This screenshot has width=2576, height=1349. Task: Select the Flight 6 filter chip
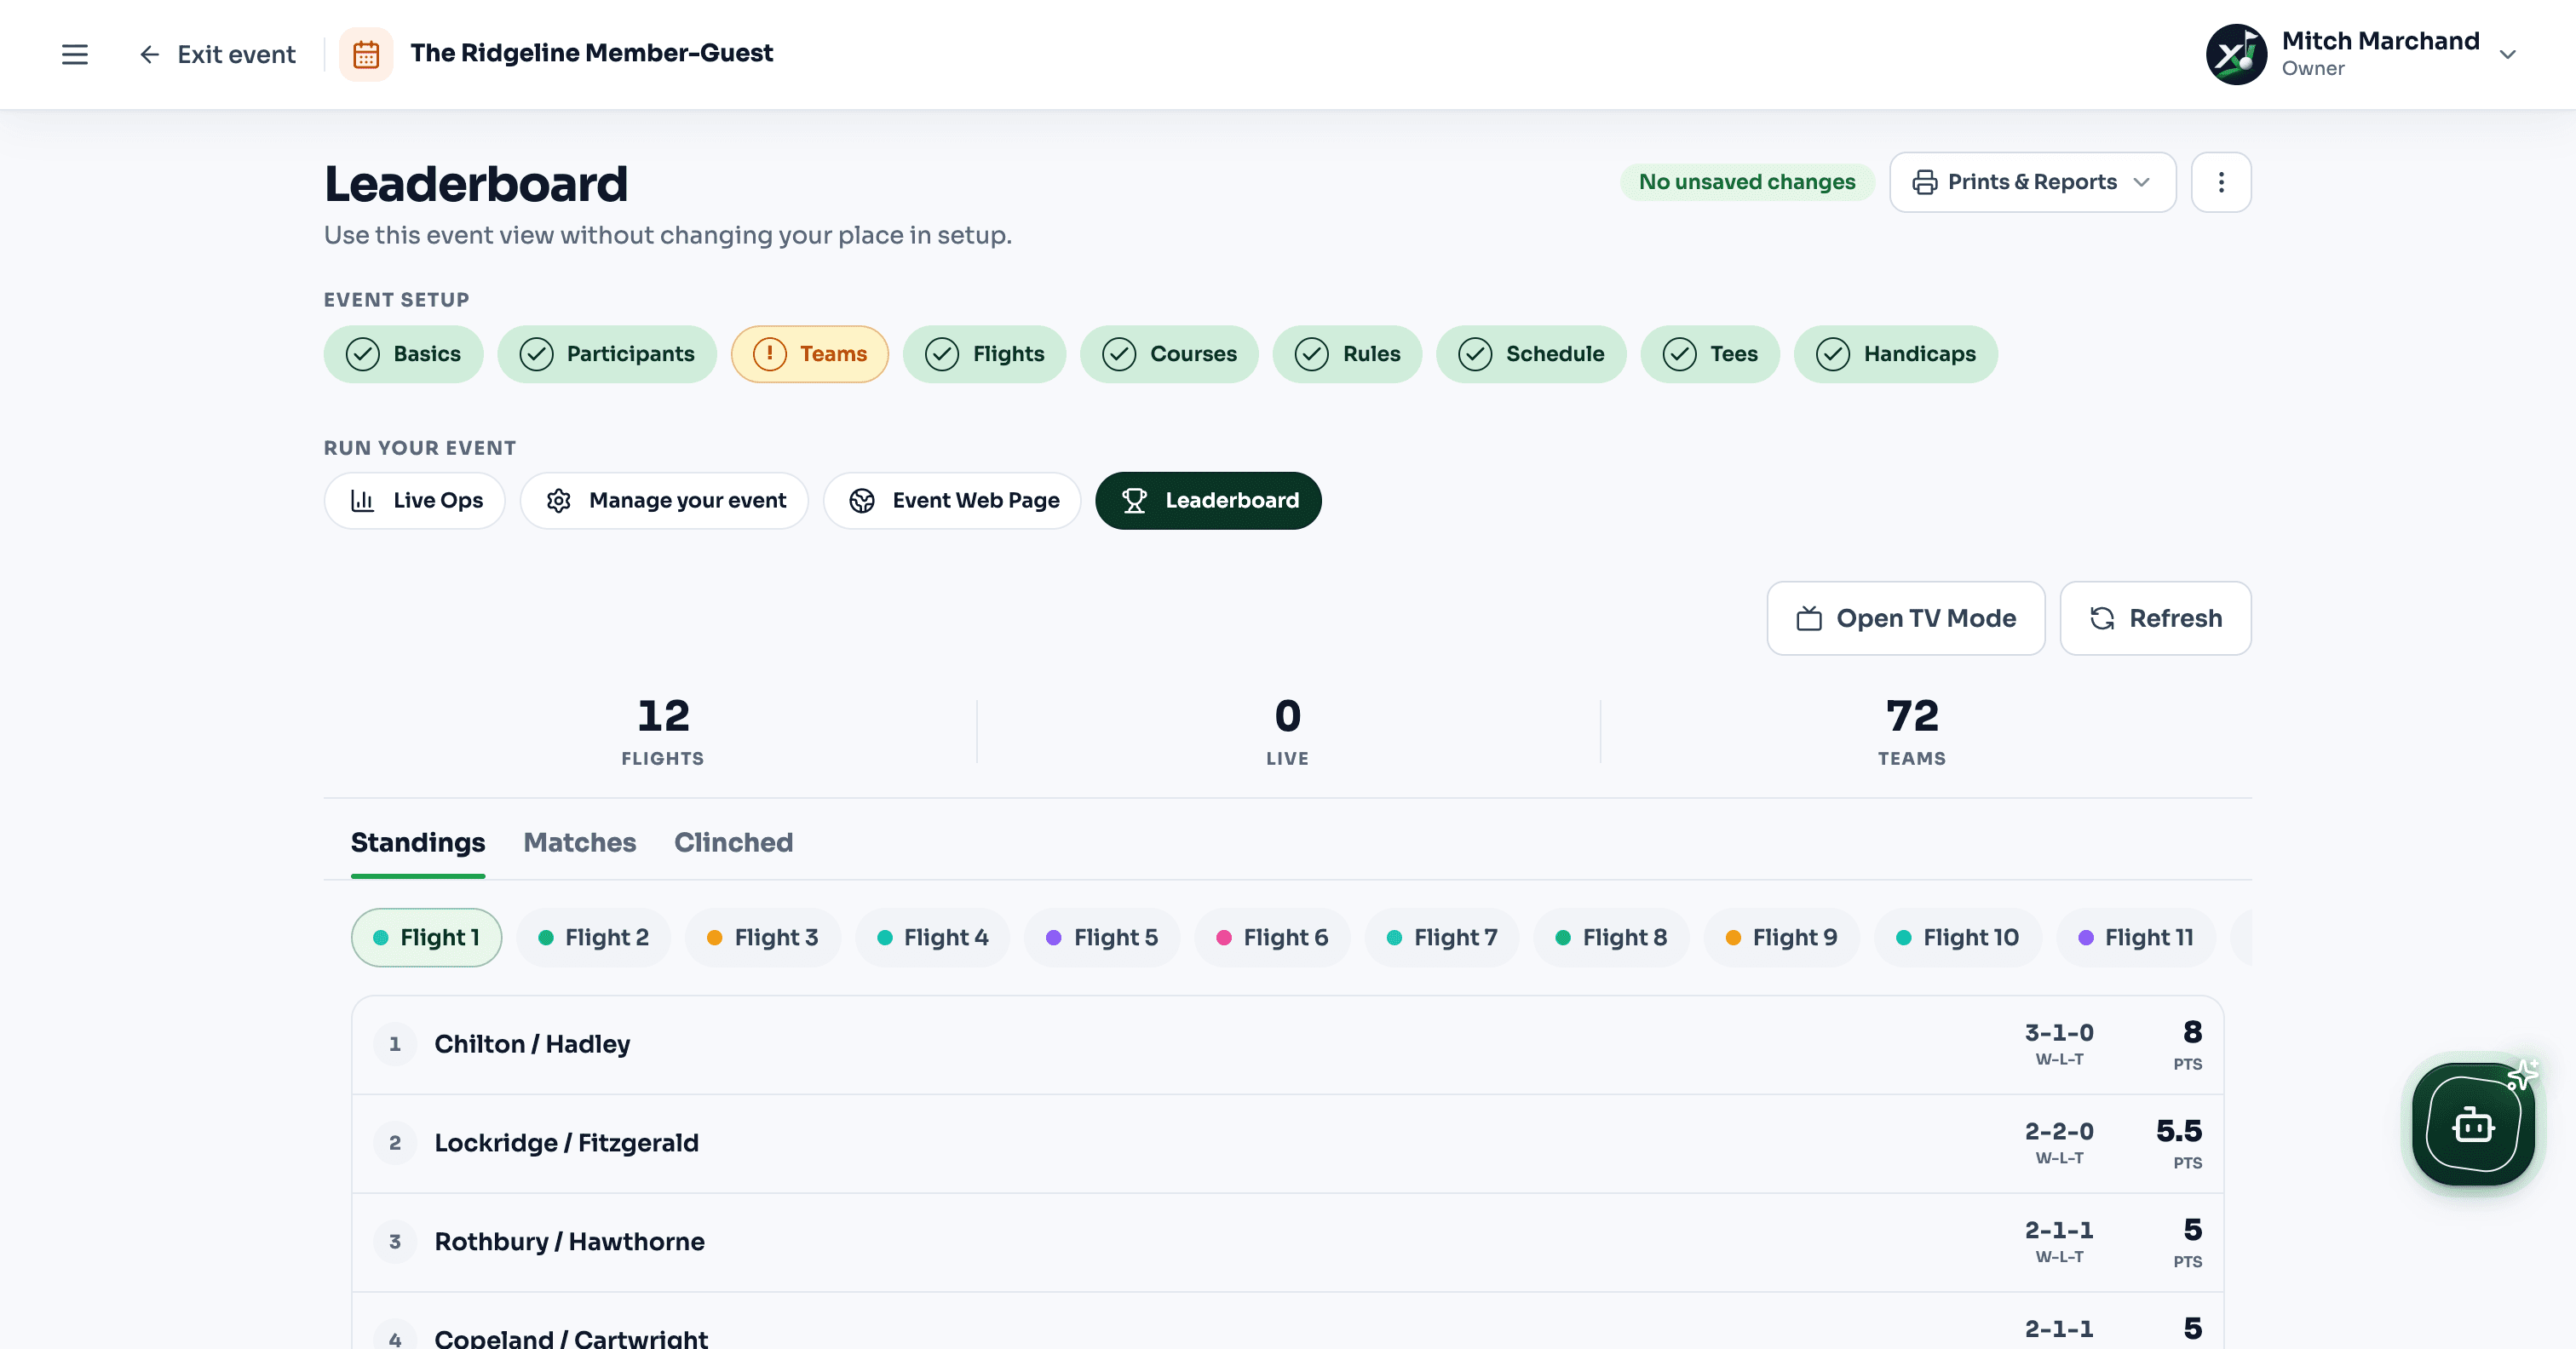tap(1272, 938)
